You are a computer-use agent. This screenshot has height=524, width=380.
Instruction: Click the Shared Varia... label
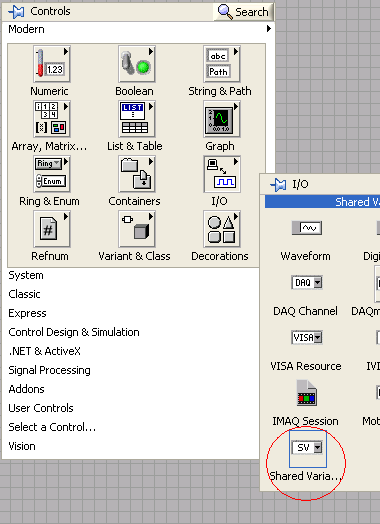pyautogui.click(x=305, y=476)
